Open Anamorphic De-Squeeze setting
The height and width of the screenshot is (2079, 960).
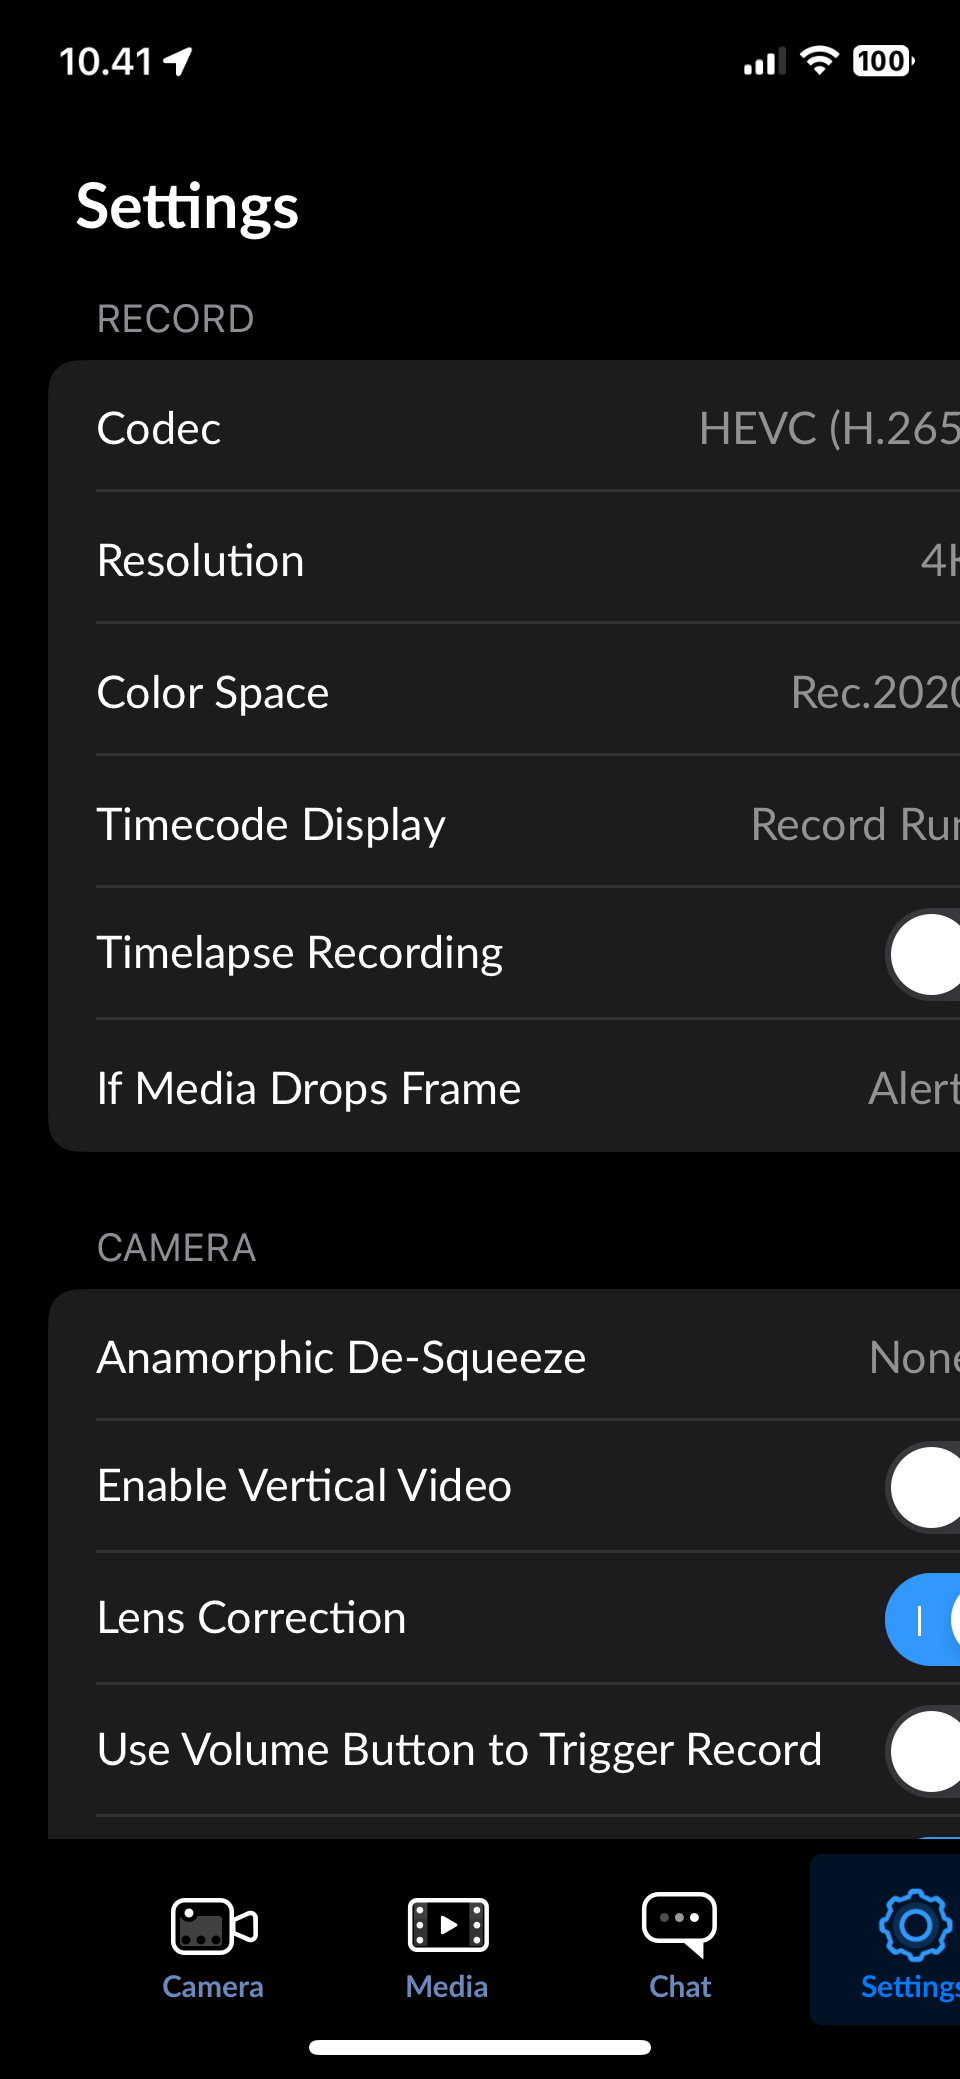pyautogui.click(x=504, y=1355)
